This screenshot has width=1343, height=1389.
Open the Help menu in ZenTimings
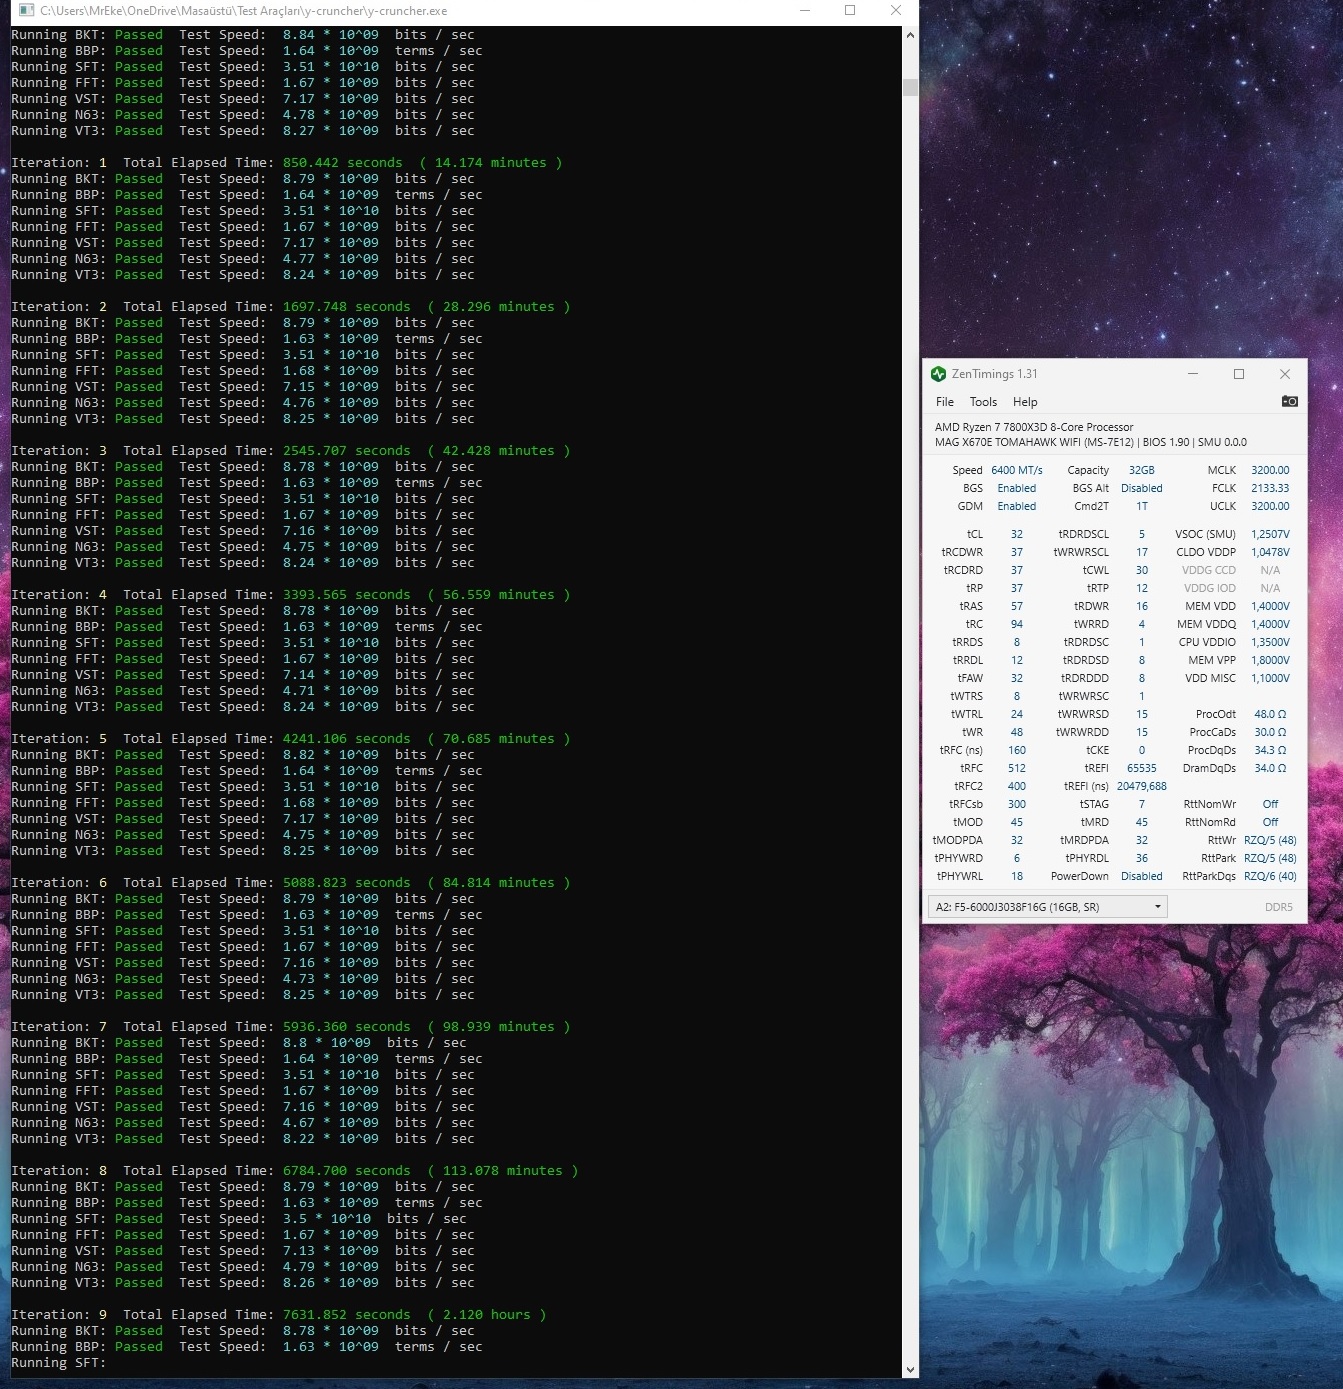[1025, 402]
